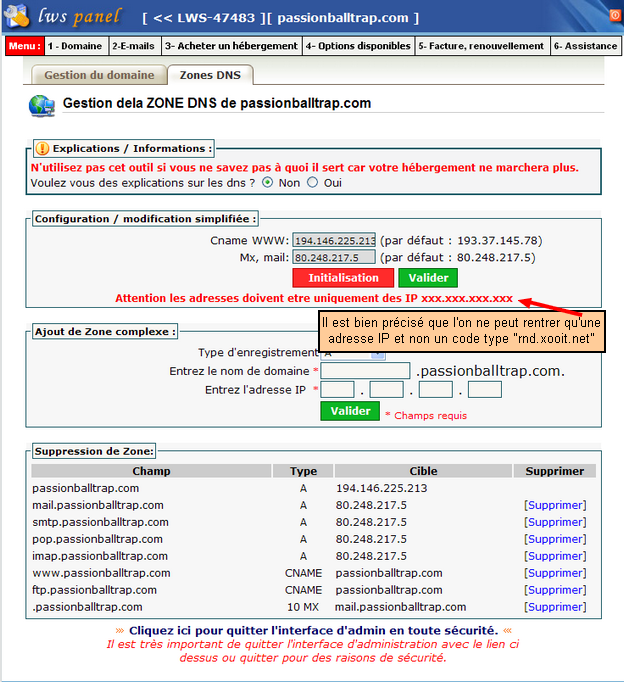Delete the imap.passionballtrap.com zone via Supprimer
624x682 pixels.
point(555,556)
